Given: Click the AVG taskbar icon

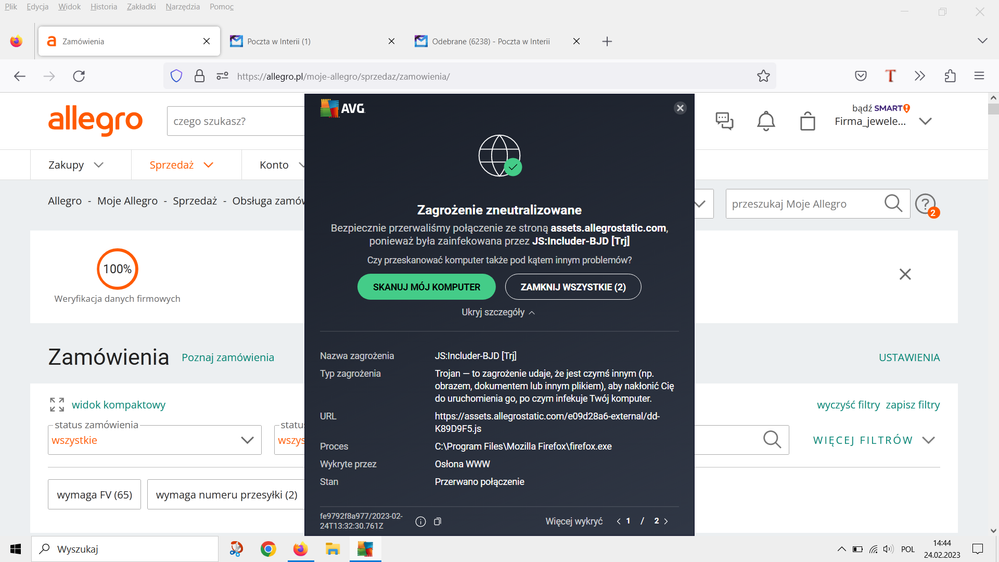Looking at the screenshot, I should point(365,549).
